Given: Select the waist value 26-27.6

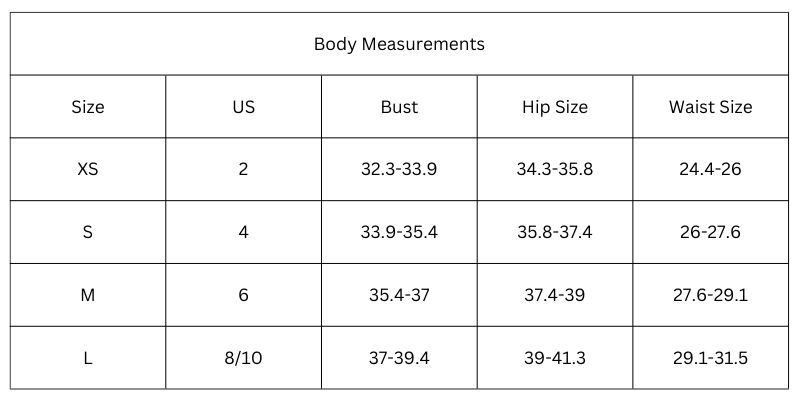Looking at the screenshot, I should click(x=710, y=232).
